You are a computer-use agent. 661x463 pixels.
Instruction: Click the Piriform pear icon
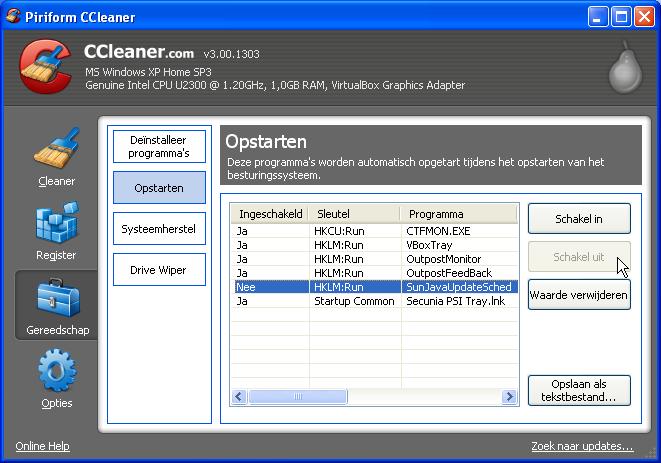coord(625,67)
